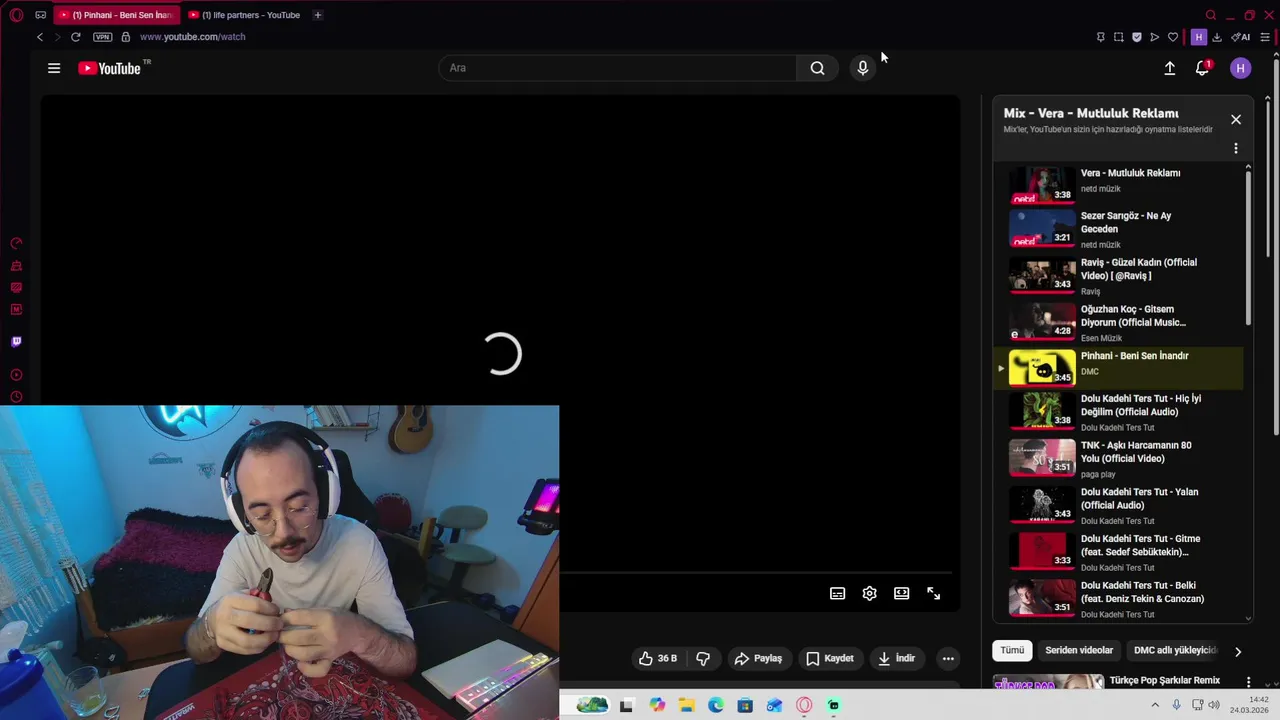1280x720 pixels.
Task: Open the Opera GX main menu
Action: click(16, 15)
